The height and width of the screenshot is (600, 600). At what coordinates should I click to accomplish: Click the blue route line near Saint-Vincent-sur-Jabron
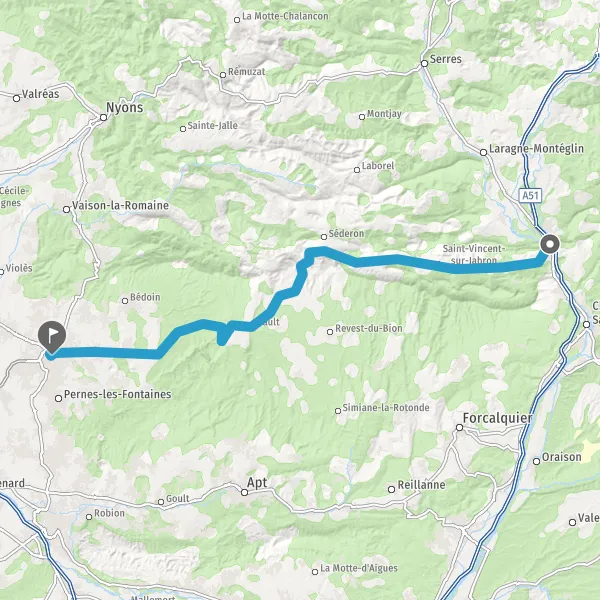tap(474, 269)
